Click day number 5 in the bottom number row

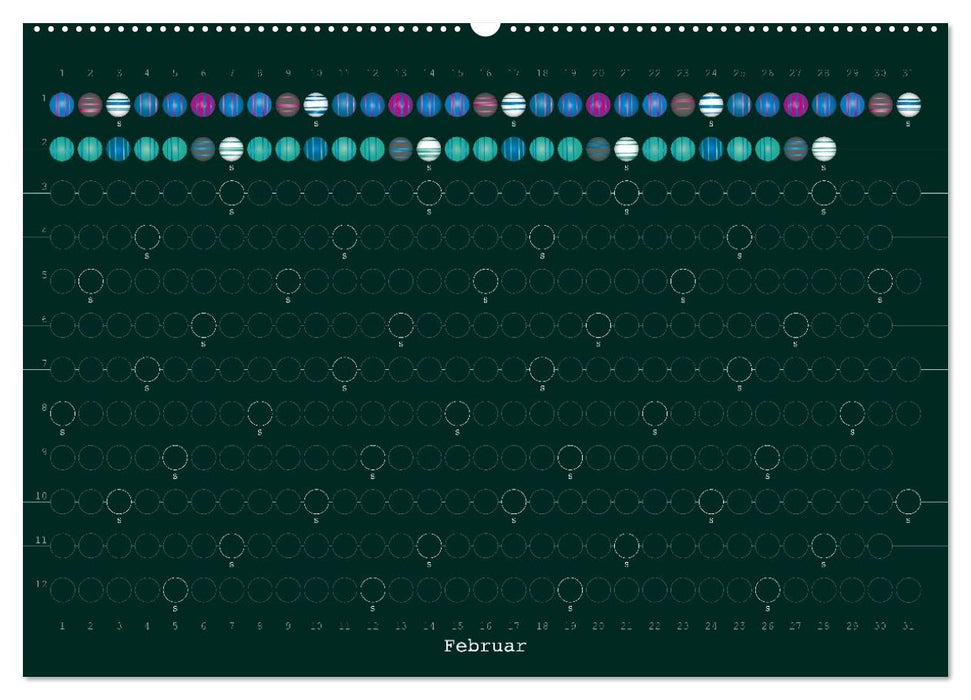175,626
